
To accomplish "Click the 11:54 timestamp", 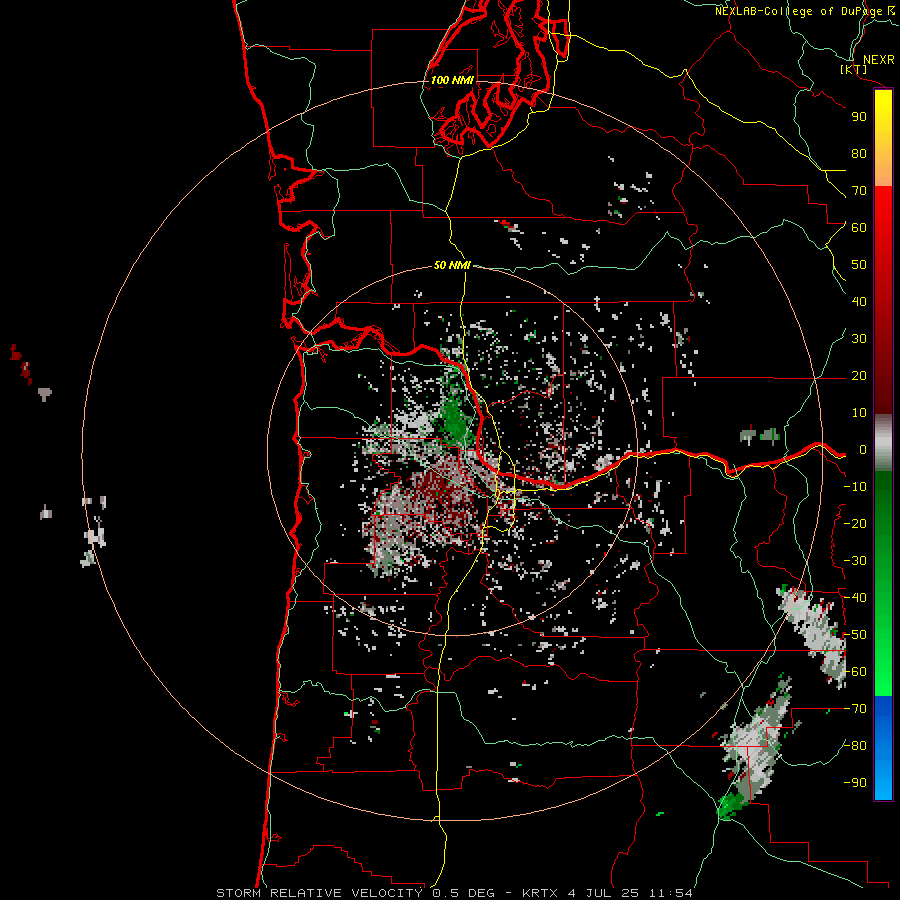I will click(670, 893).
